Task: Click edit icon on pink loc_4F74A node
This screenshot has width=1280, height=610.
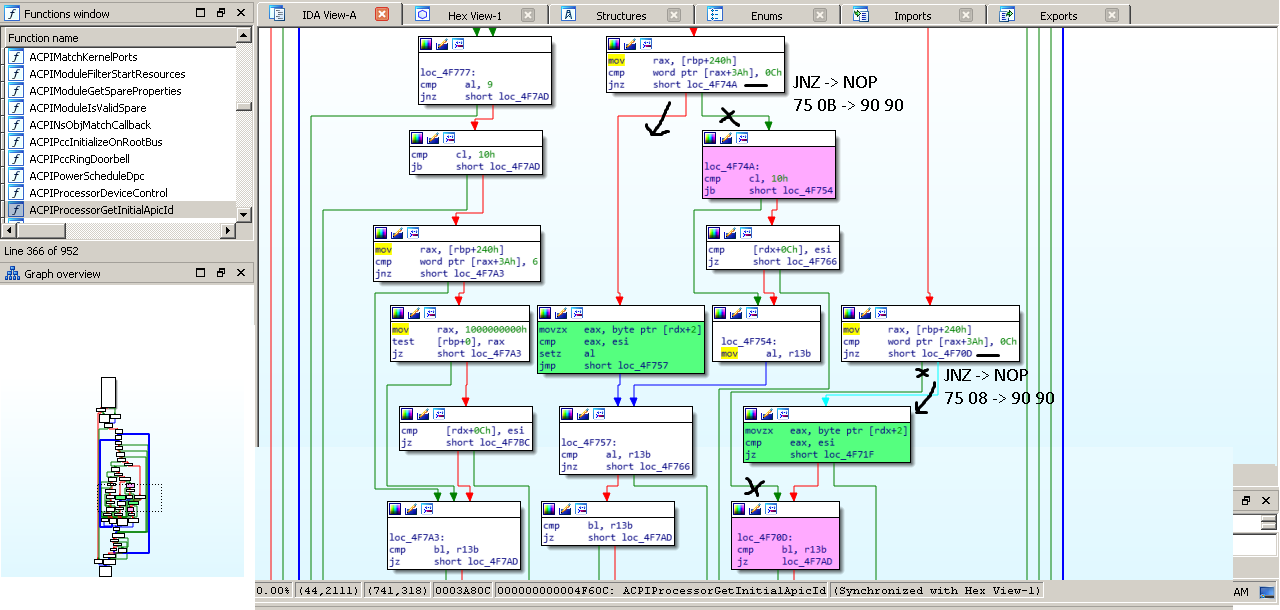Action: point(726,139)
